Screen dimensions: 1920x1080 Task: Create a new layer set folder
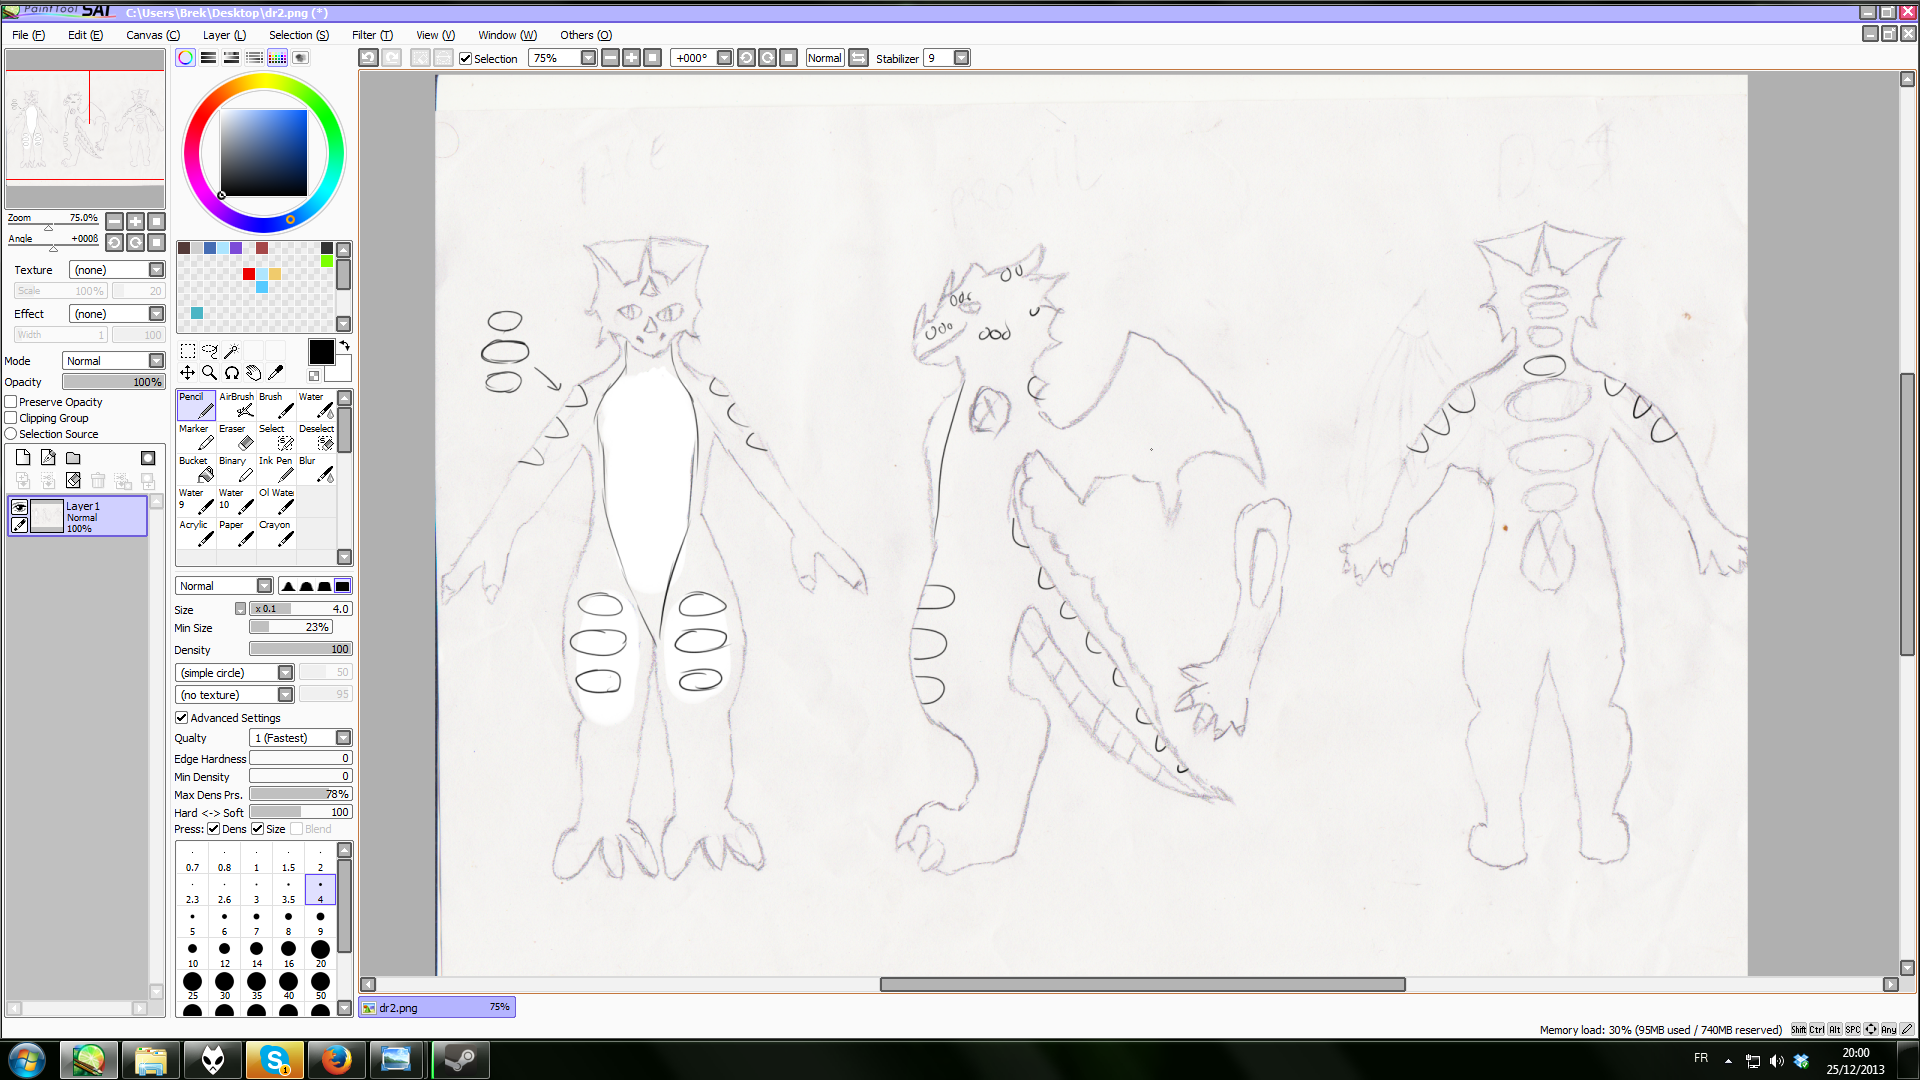tap(73, 458)
